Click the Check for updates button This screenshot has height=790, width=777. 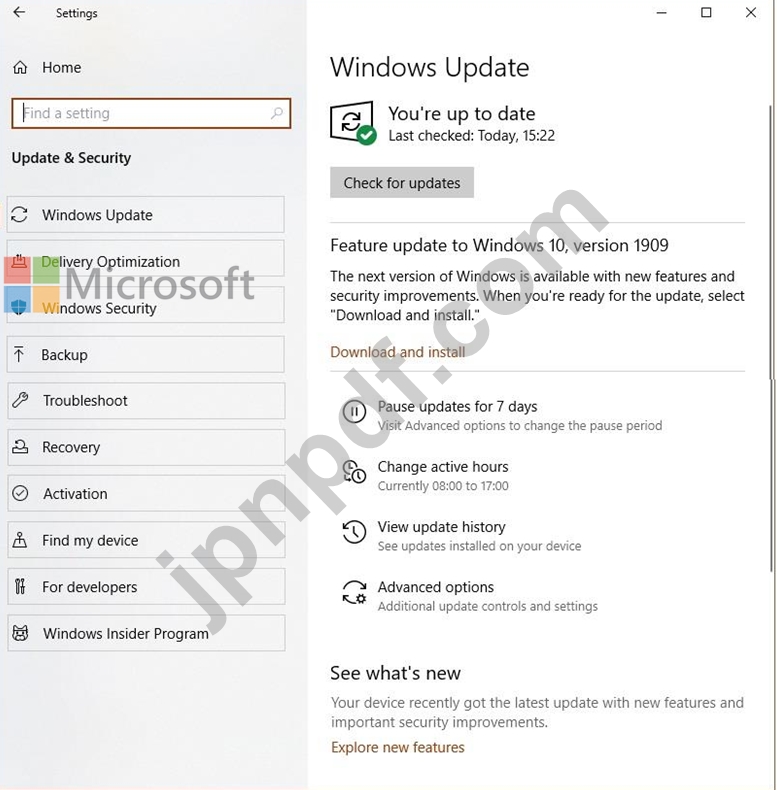pyautogui.click(x=402, y=182)
